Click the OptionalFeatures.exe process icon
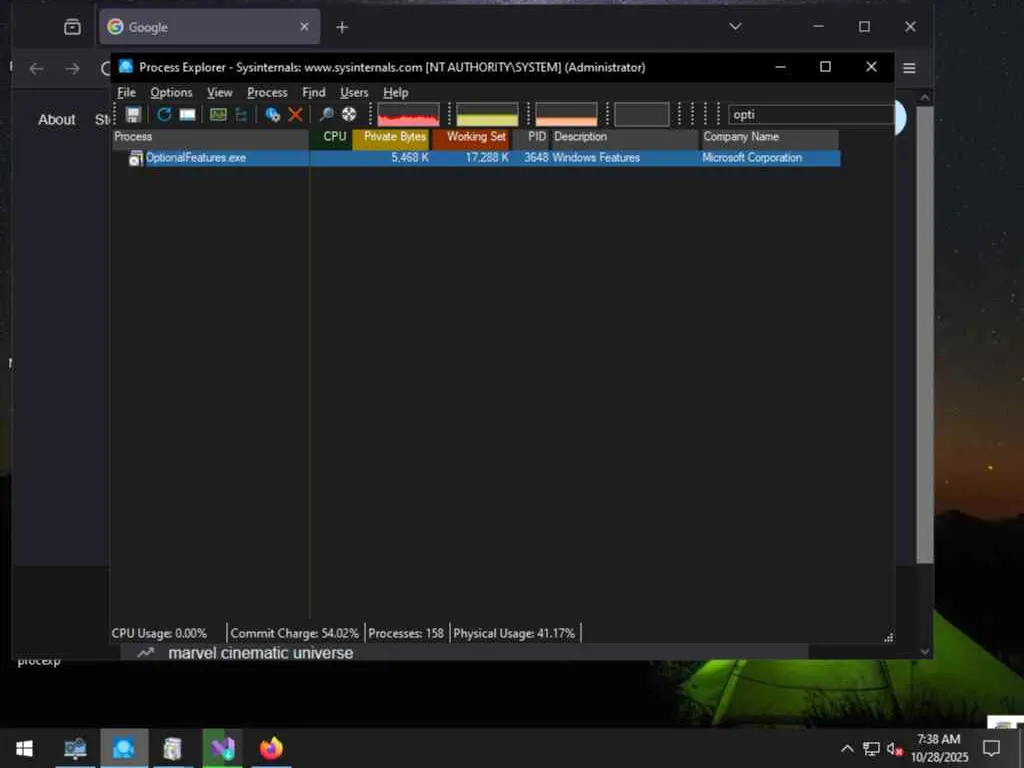This screenshot has height=768, width=1024. [x=135, y=158]
